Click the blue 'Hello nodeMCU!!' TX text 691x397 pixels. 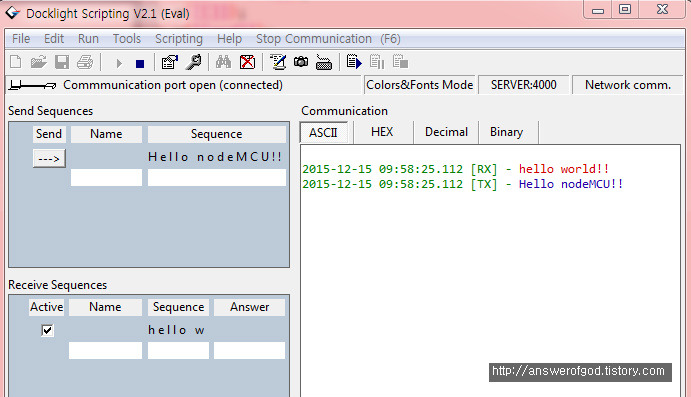click(571, 184)
